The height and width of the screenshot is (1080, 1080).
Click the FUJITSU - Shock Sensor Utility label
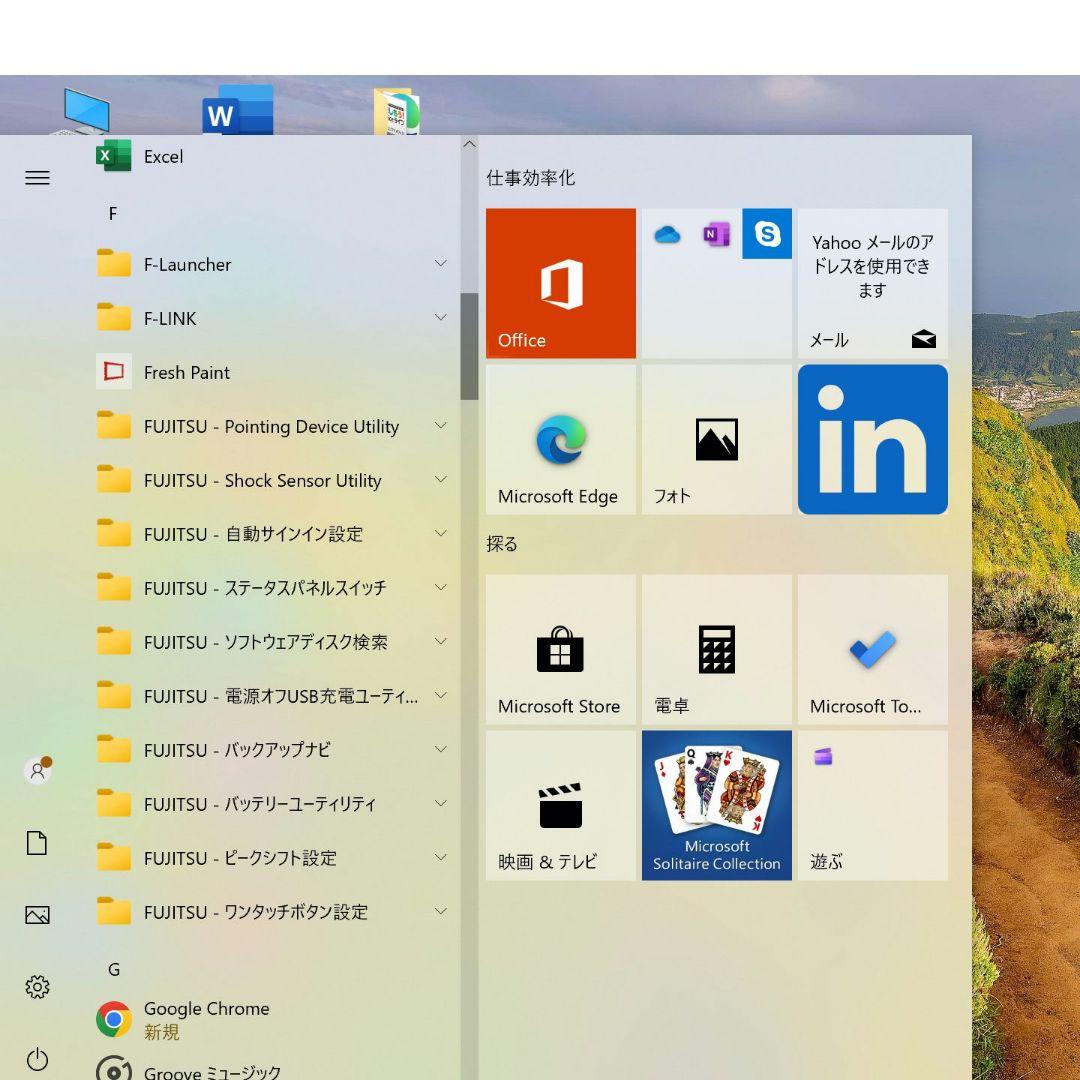point(262,481)
